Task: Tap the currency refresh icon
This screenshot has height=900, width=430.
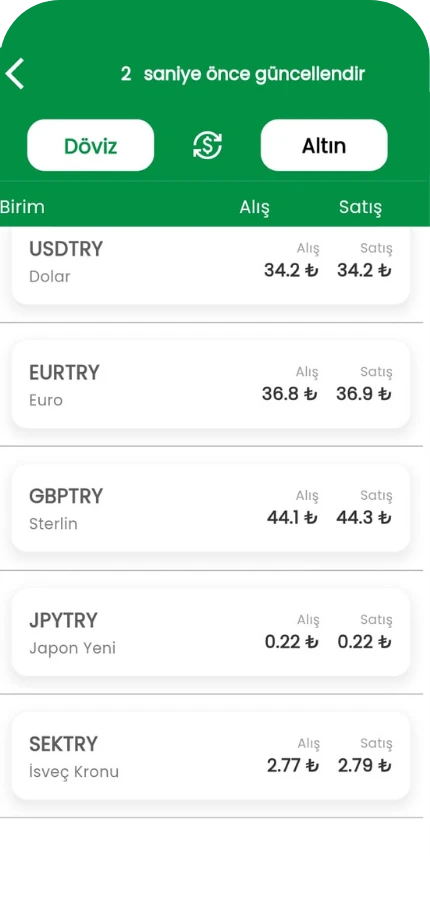Action: 207,145
